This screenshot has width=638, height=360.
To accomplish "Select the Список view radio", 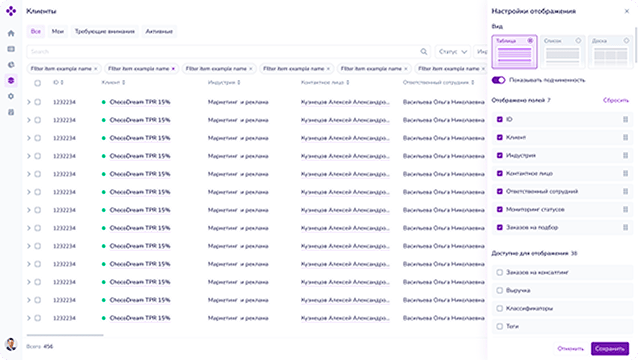I will [x=578, y=41].
